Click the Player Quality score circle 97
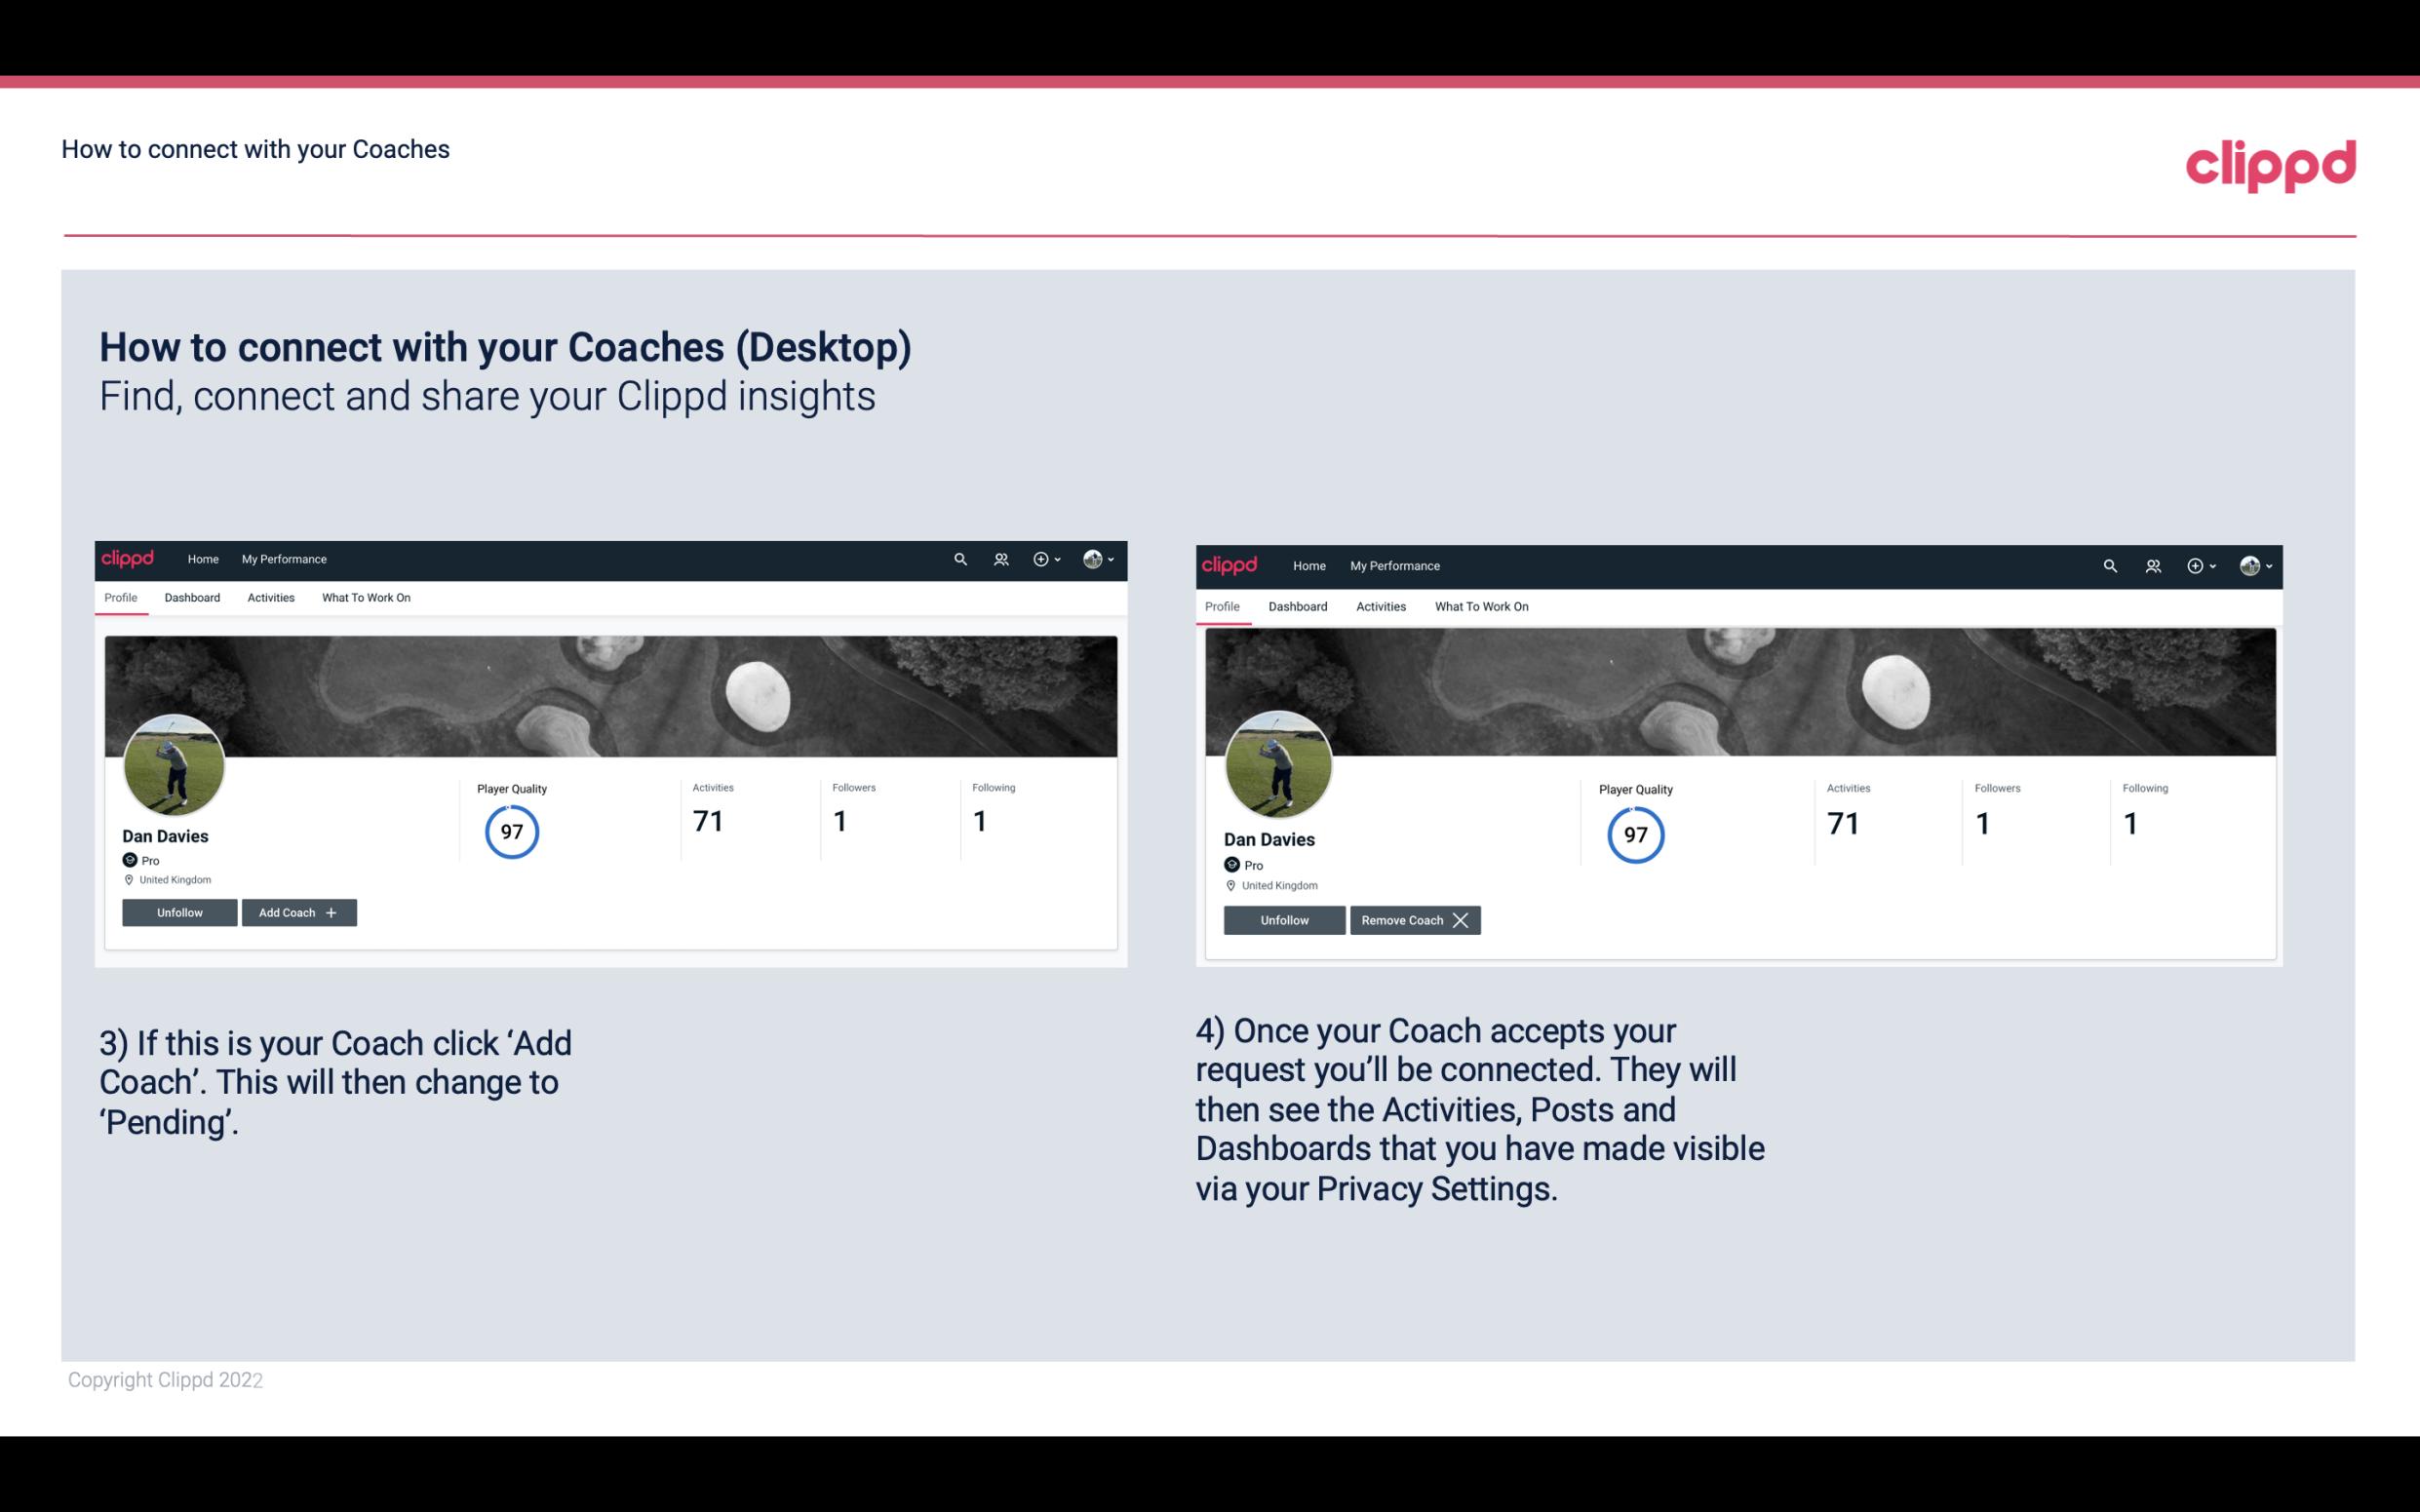The height and width of the screenshot is (1512, 2420). click(x=509, y=831)
